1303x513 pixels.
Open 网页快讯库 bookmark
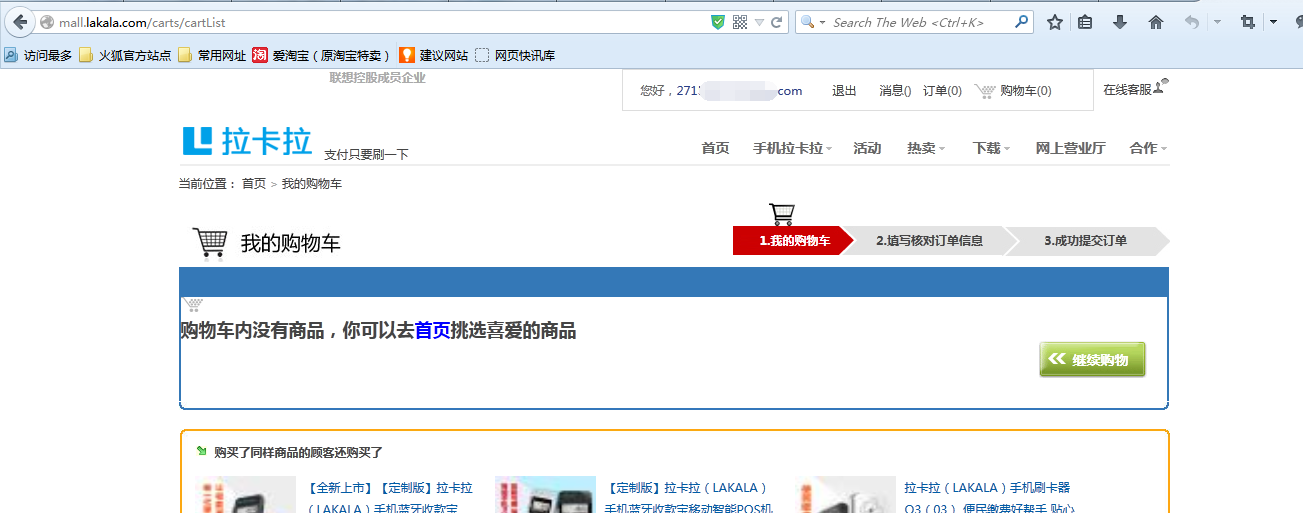(515, 55)
